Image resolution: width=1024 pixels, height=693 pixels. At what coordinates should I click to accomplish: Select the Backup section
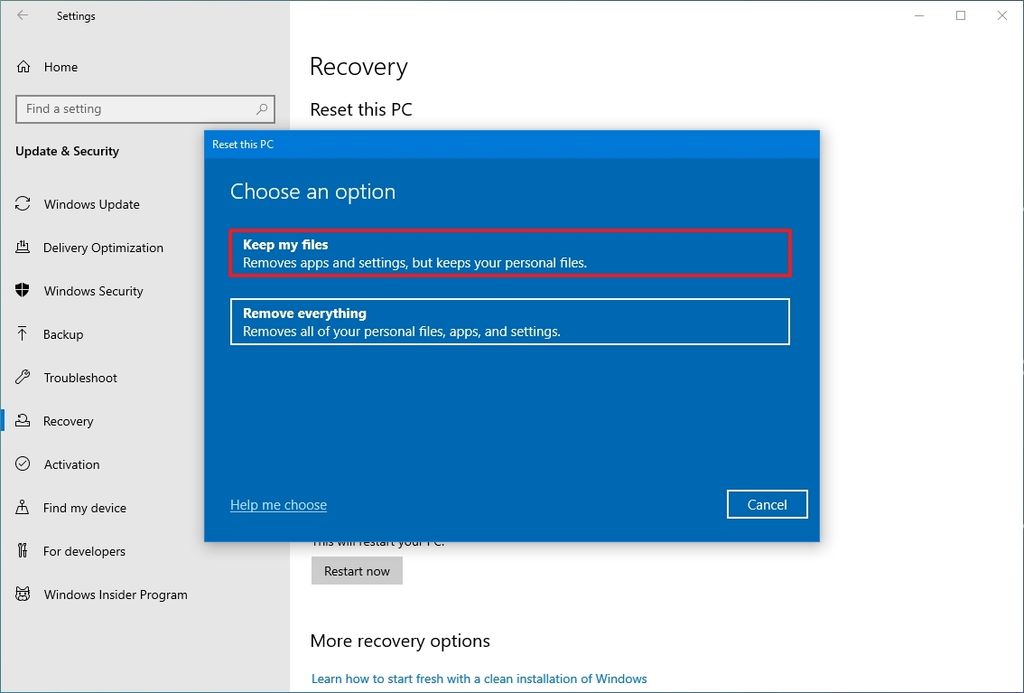(x=63, y=334)
